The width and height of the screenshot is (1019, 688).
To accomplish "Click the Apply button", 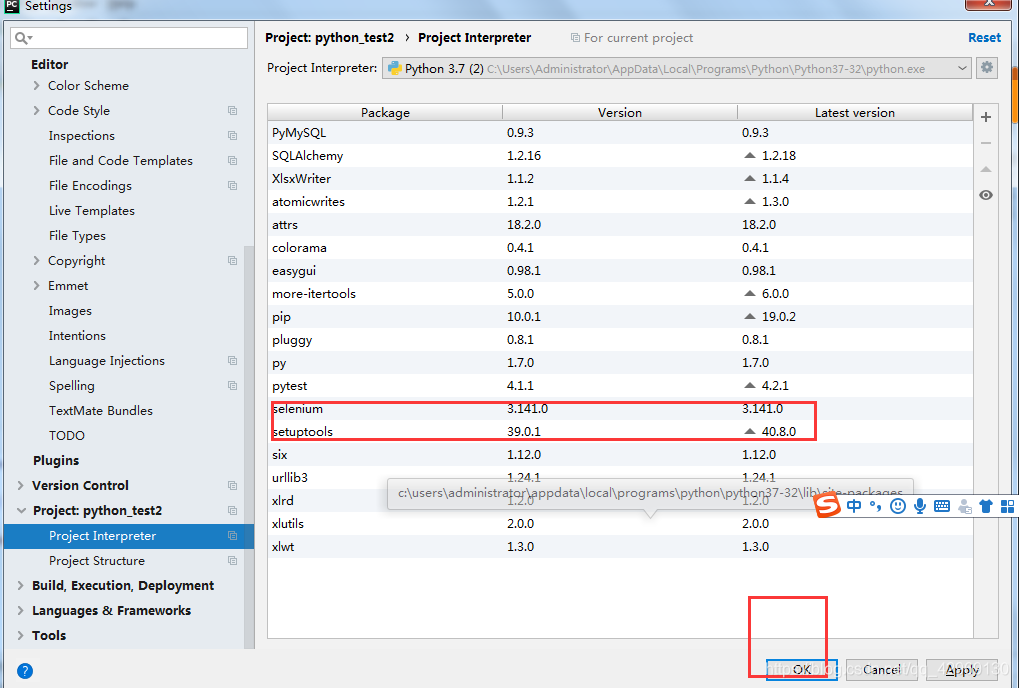I will coord(962,669).
